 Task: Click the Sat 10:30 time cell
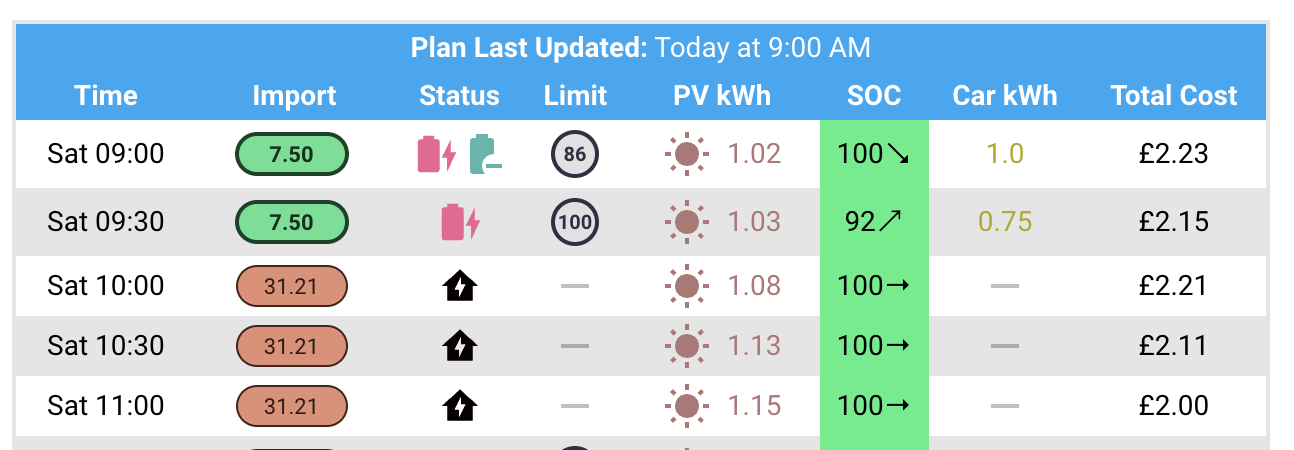pos(106,346)
